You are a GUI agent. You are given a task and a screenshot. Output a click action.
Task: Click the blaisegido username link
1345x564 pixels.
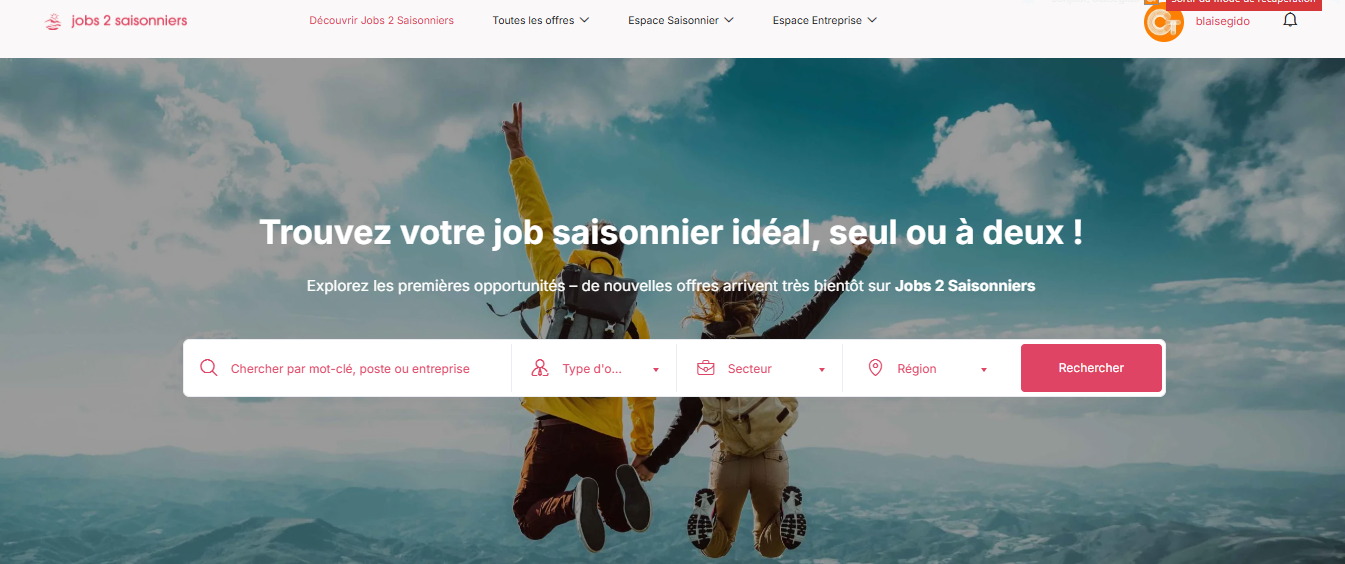1223,21
